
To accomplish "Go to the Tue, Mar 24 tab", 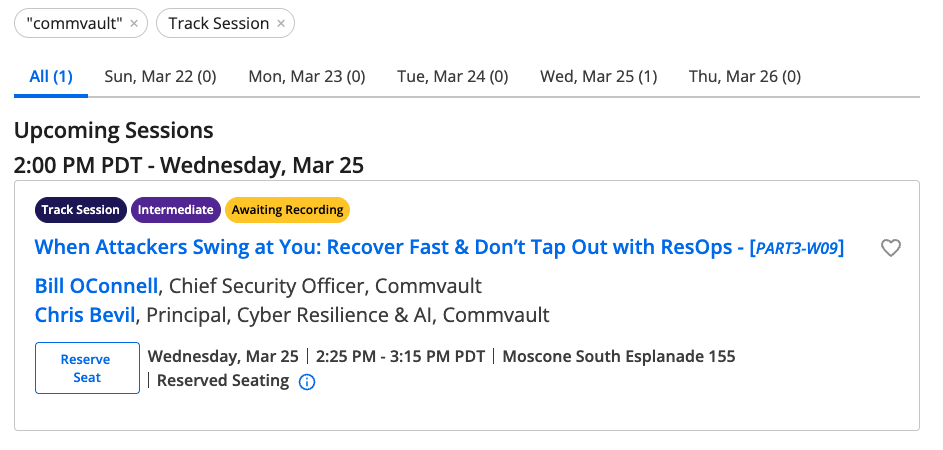I will [x=453, y=76].
